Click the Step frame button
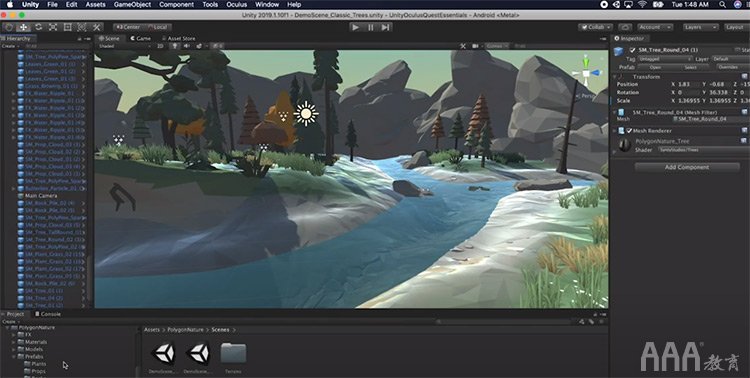This screenshot has height=378, width=750. point(385,27)
